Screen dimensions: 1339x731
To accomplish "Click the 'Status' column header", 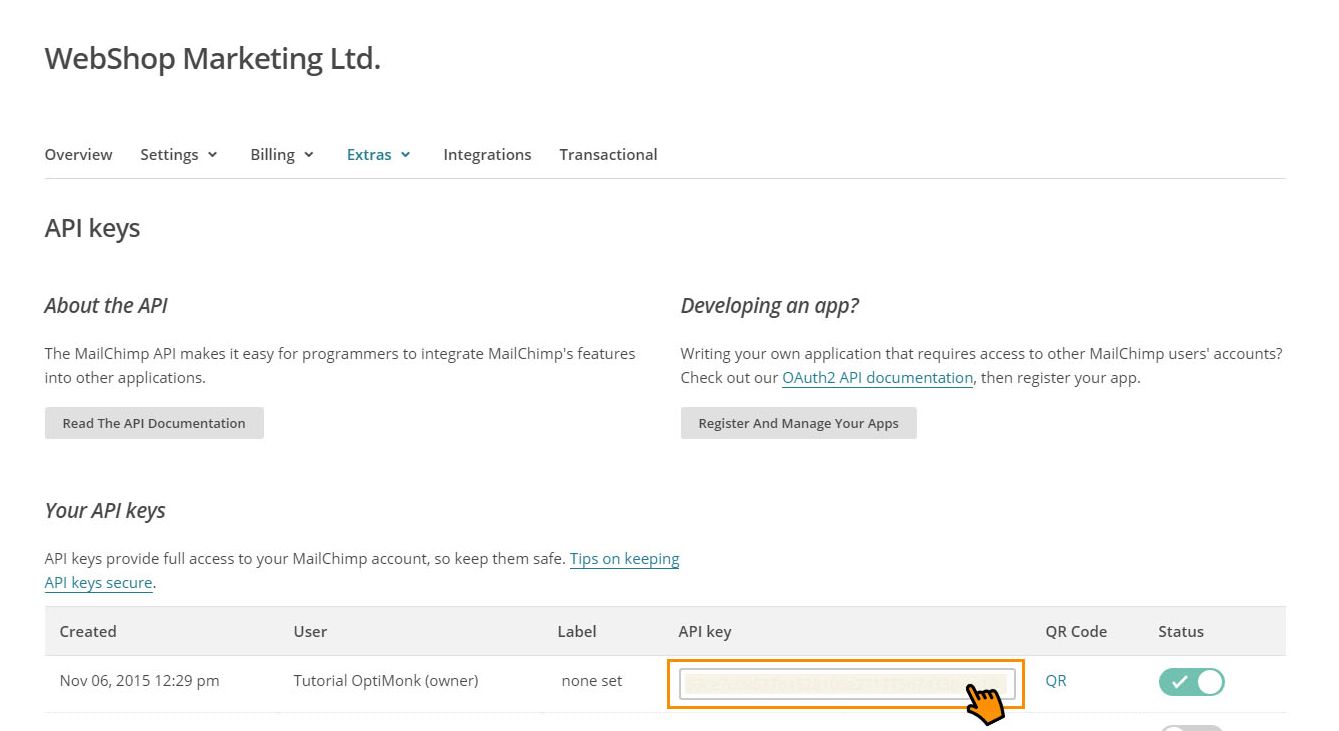I will (1181, 631).
